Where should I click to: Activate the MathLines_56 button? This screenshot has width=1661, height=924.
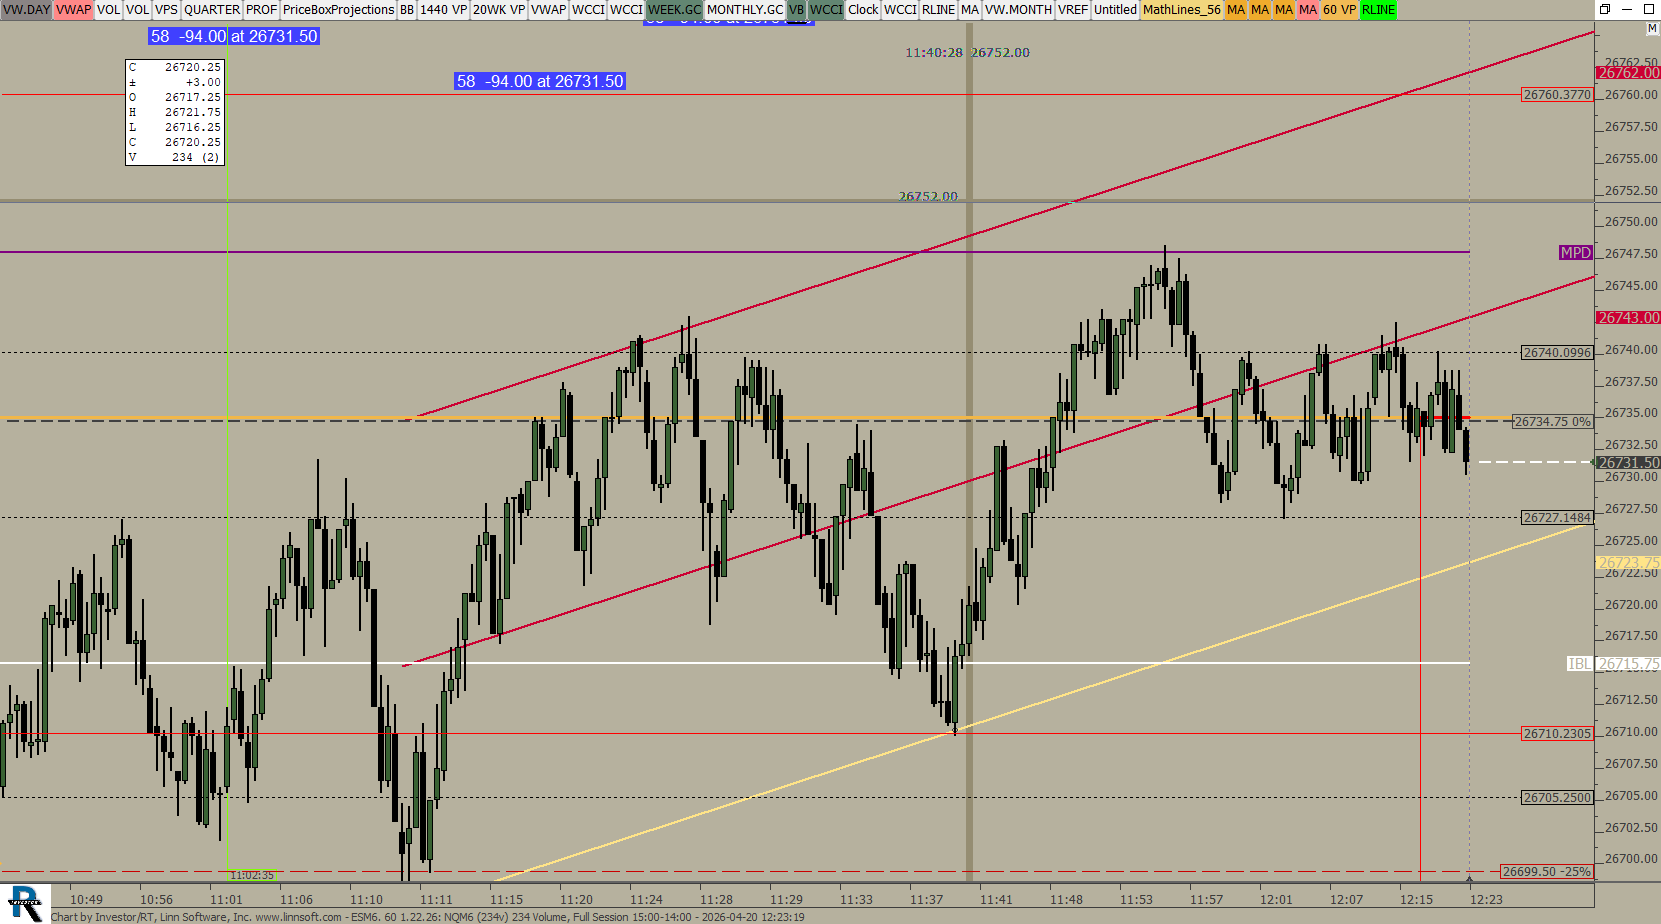tap(1181, 10)
